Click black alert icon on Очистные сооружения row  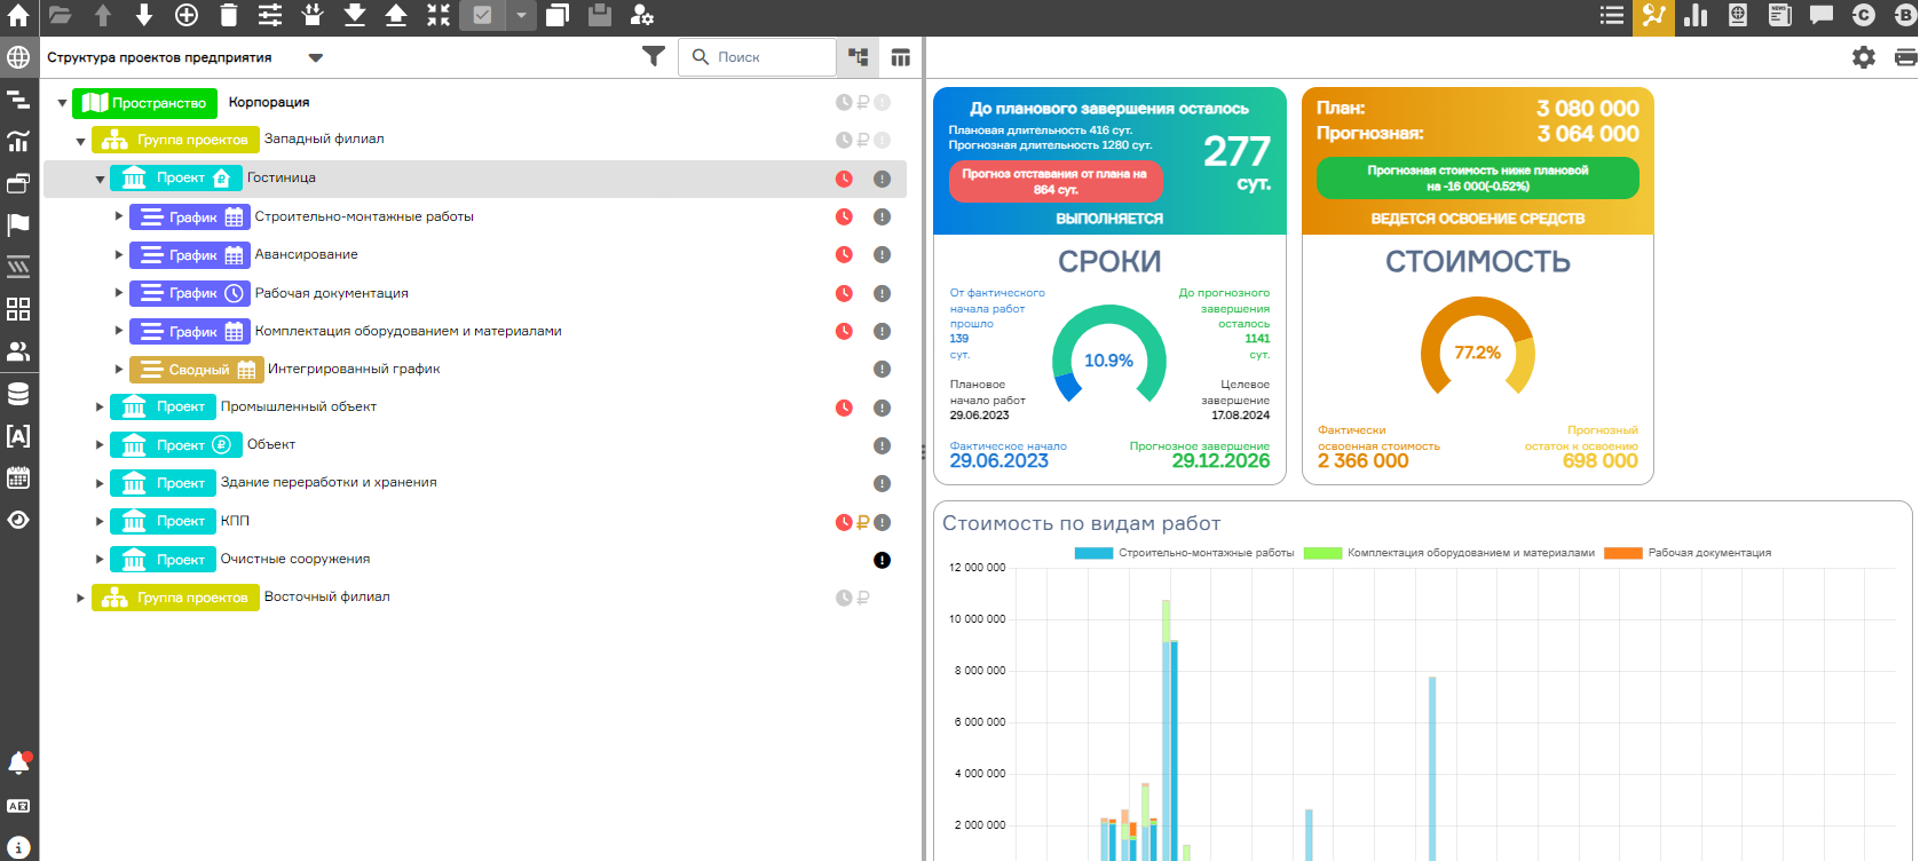point(882,560)
